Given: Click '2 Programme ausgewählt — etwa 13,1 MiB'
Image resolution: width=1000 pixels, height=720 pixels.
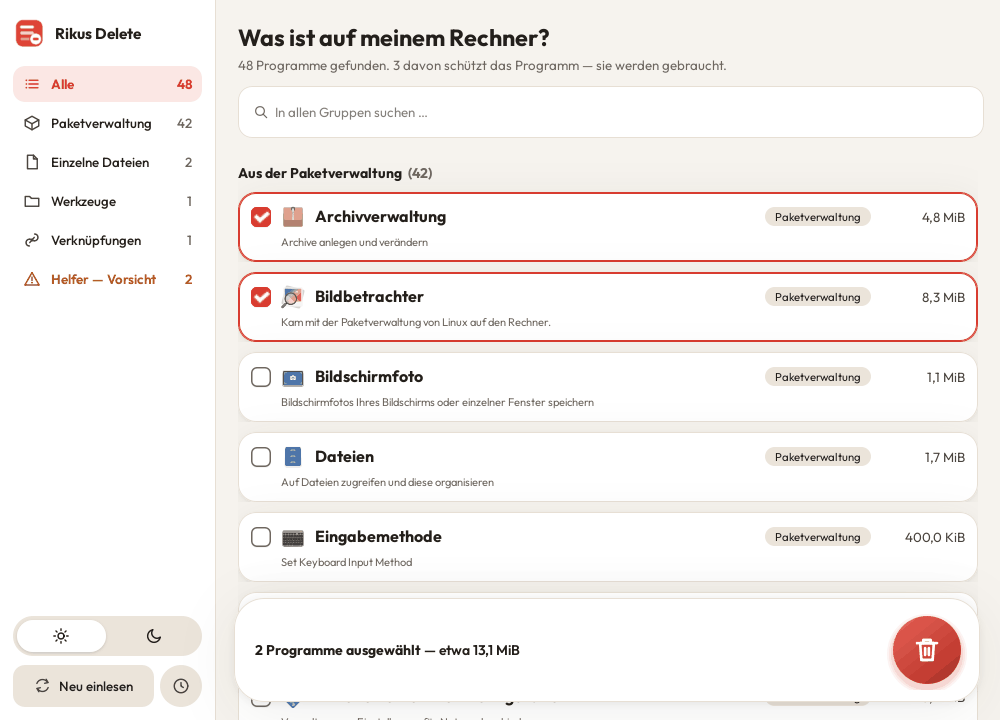Looking at the screenshot, I should click(387, 650).
